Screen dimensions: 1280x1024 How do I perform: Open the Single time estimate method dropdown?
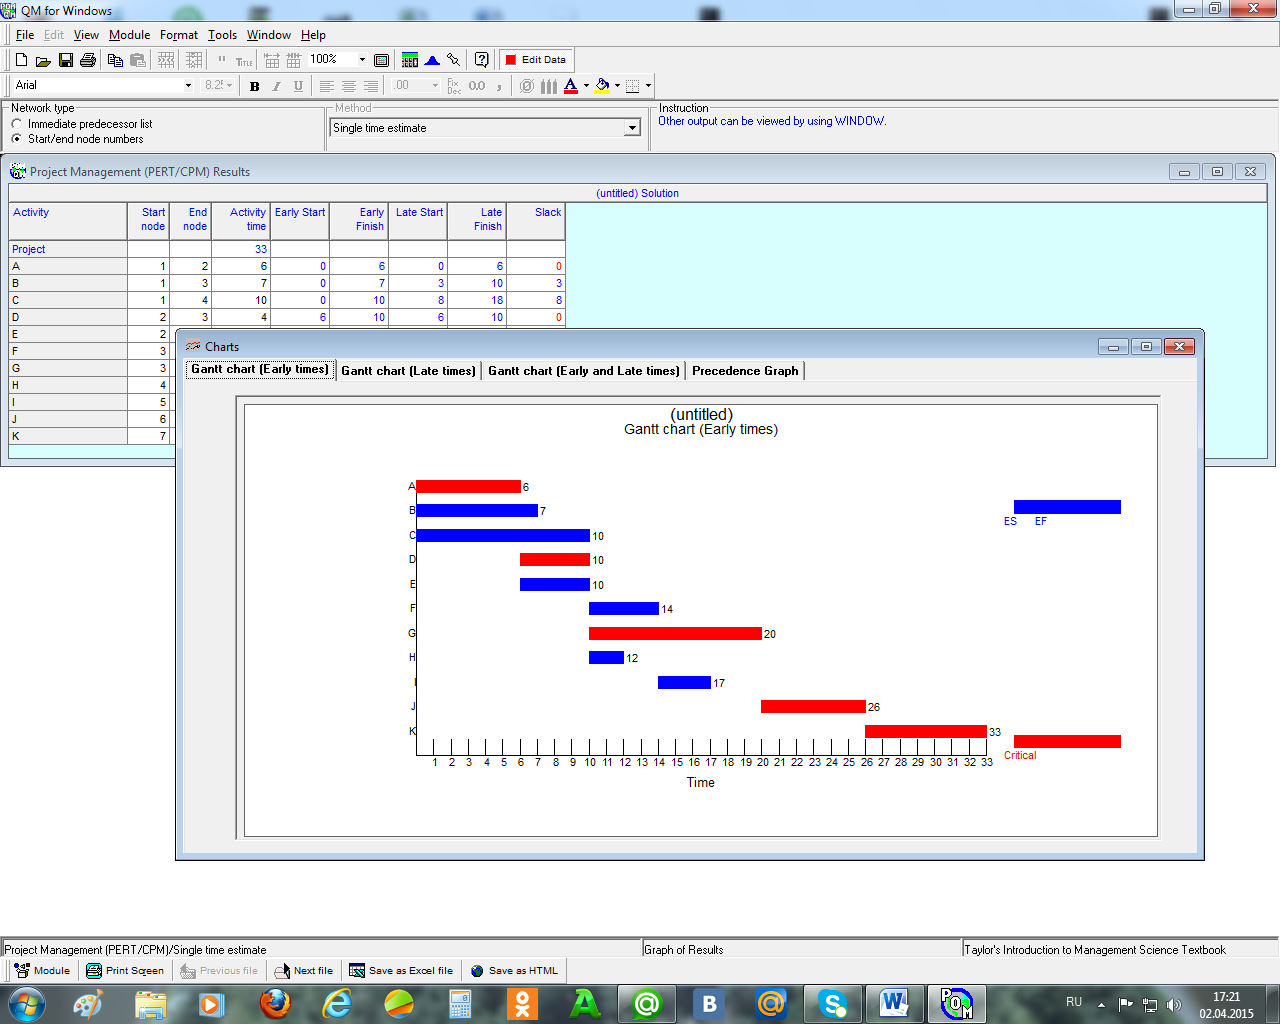click(x=632, y=128)
